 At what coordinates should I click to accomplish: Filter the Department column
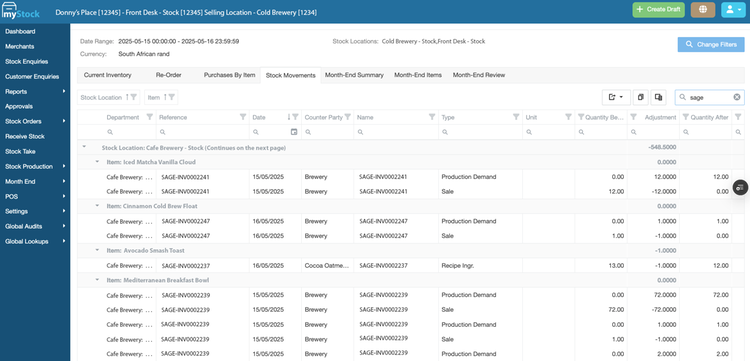point(149,117)
